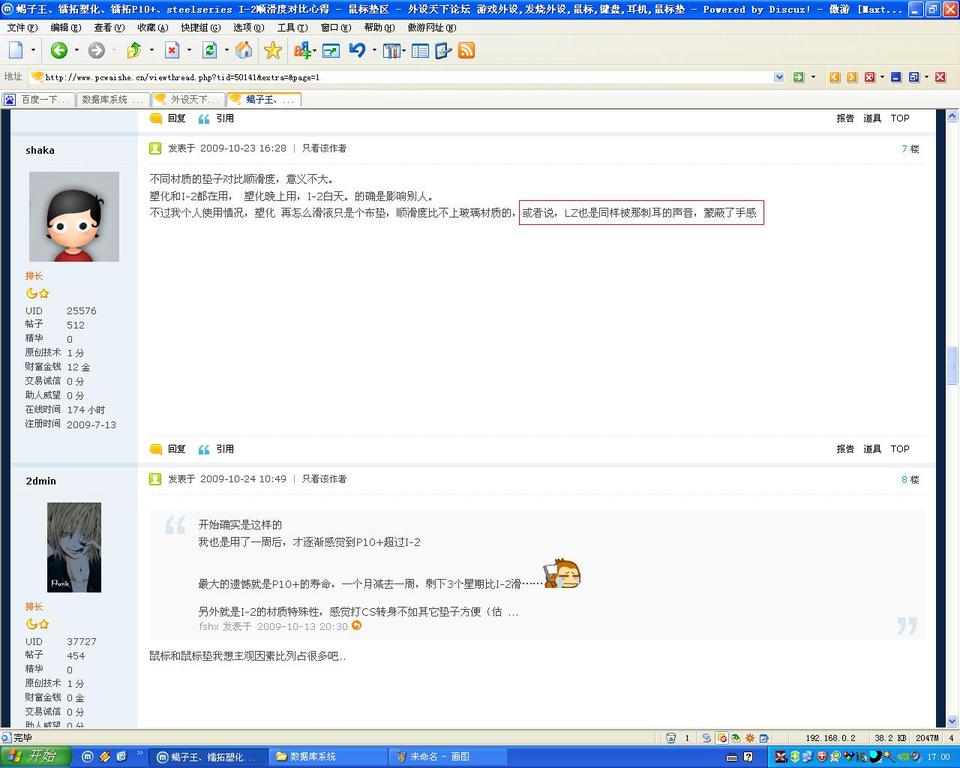Click the green Back navigation arrow
The height and width of the screenshot is (768, 960).
point(59,50)
